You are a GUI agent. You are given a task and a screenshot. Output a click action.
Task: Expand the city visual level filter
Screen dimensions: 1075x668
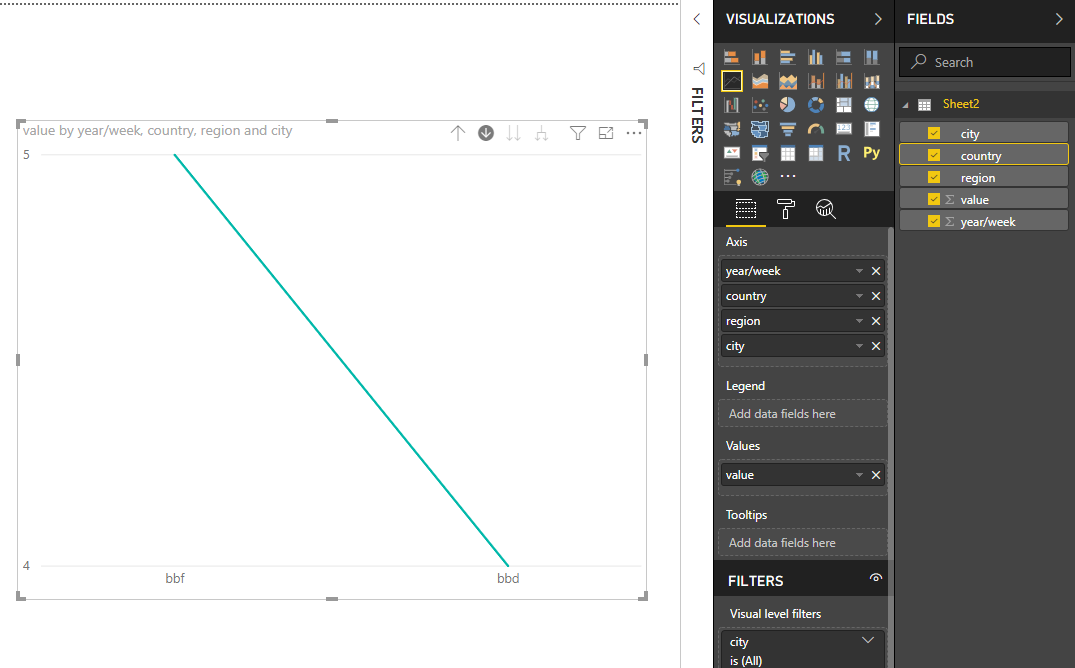[x=868, y=641]
